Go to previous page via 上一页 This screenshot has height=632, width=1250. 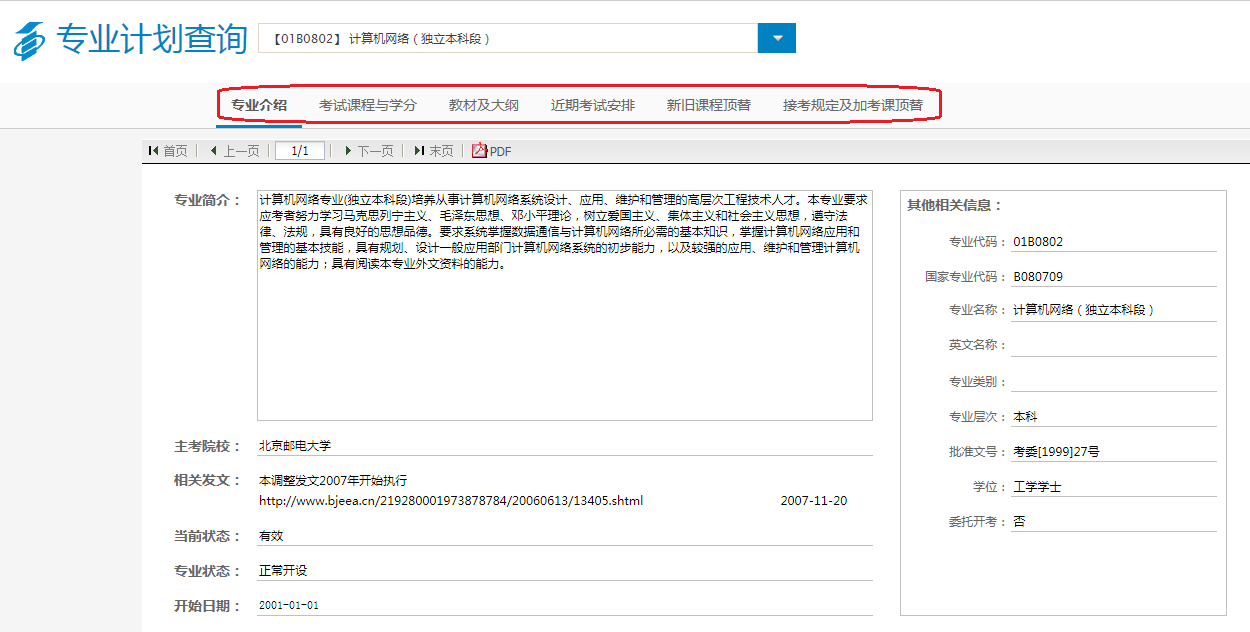(x=234, y=151)
